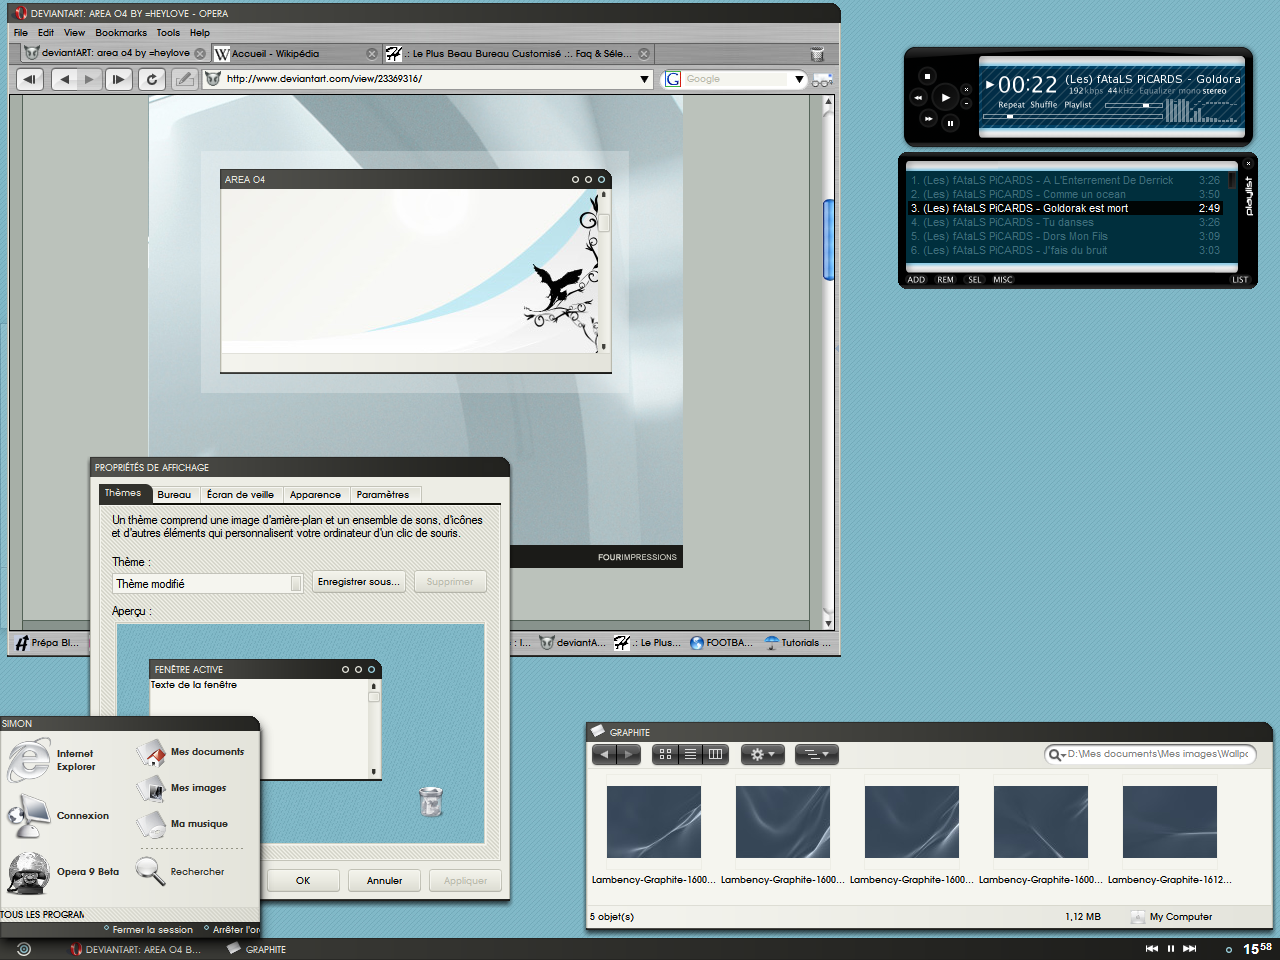Select list view in the file explorer
The height and width of the screenshot is (960, 1280).
[x=690, y=755]
